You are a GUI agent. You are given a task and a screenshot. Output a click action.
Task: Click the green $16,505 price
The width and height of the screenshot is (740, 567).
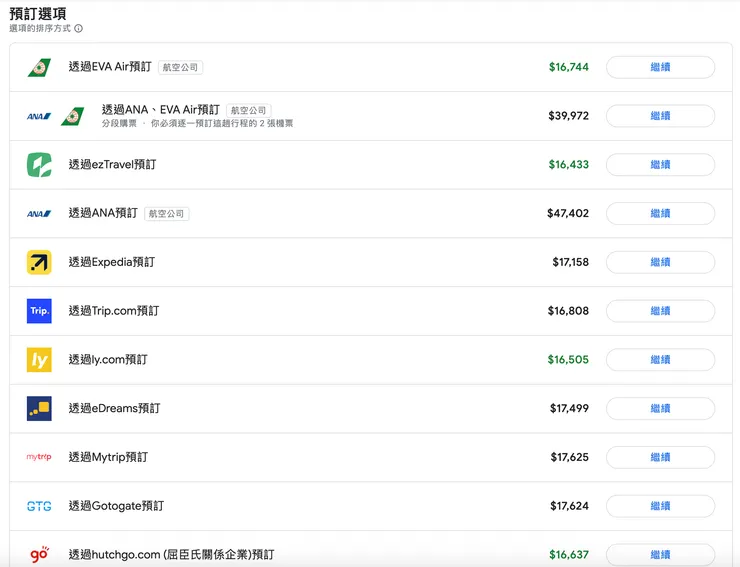coord(568,359)
